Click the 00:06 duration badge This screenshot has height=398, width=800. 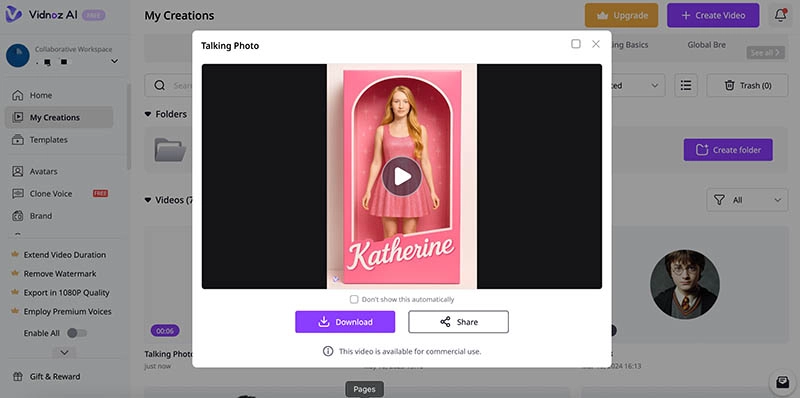(x=165, y=331)
